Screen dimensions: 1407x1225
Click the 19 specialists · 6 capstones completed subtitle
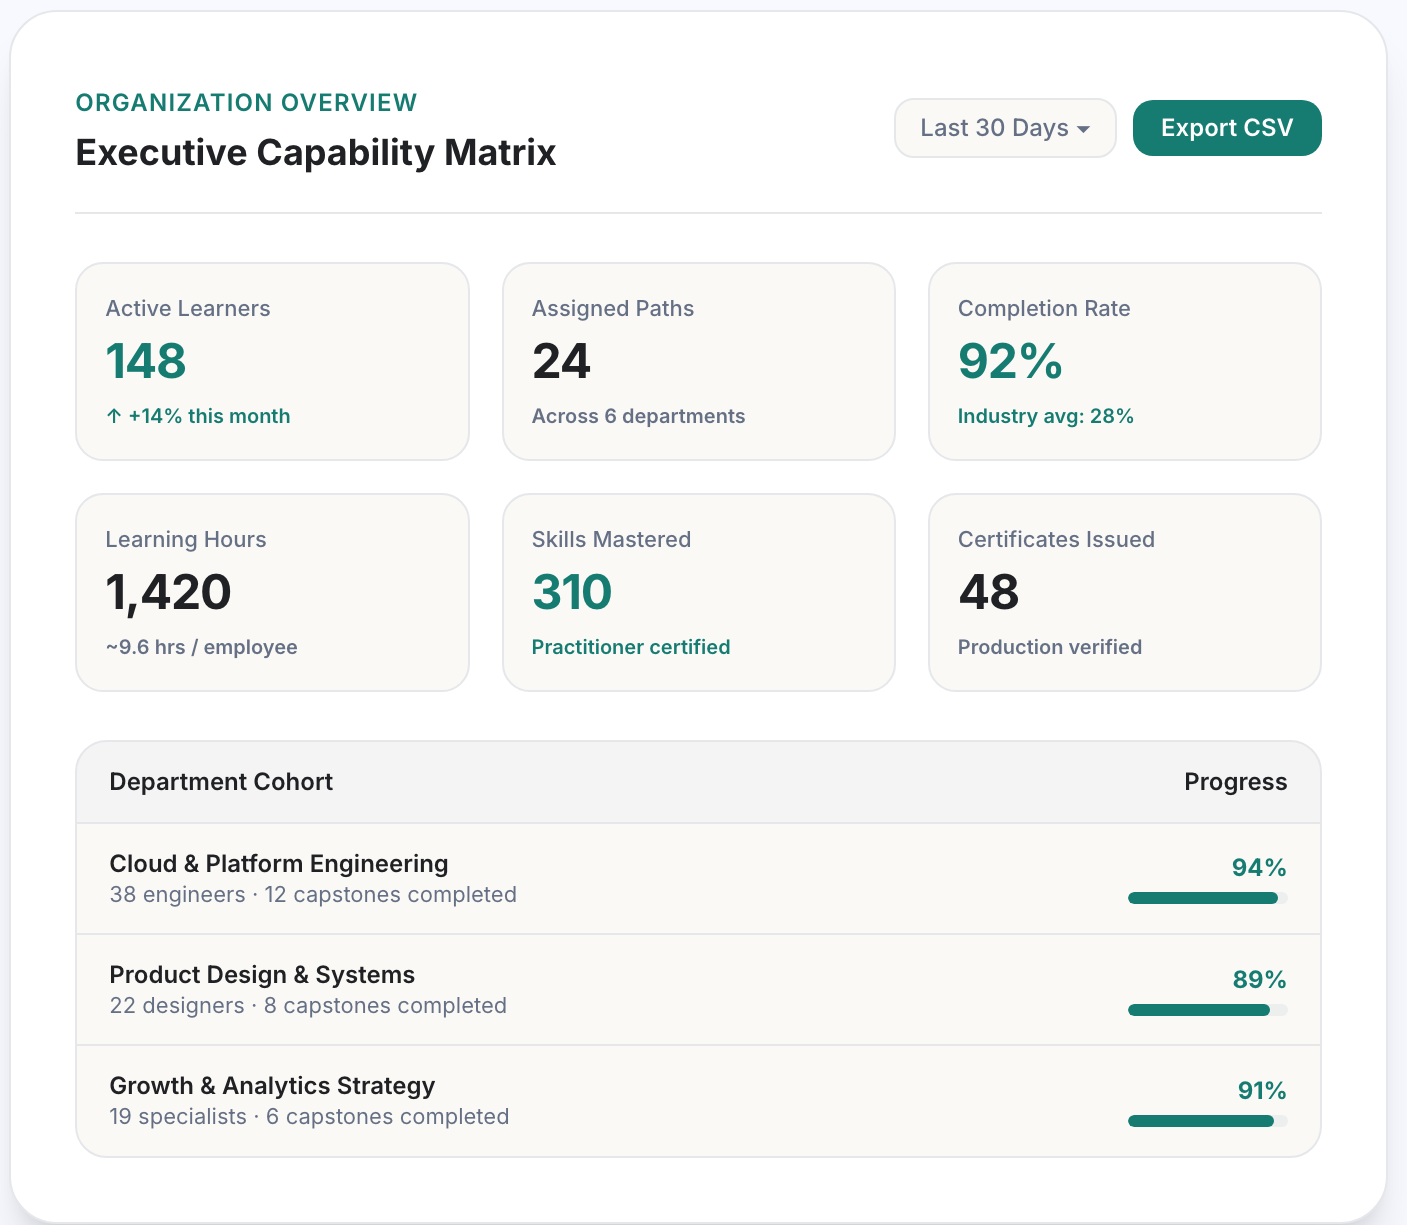coord(309,1116)
